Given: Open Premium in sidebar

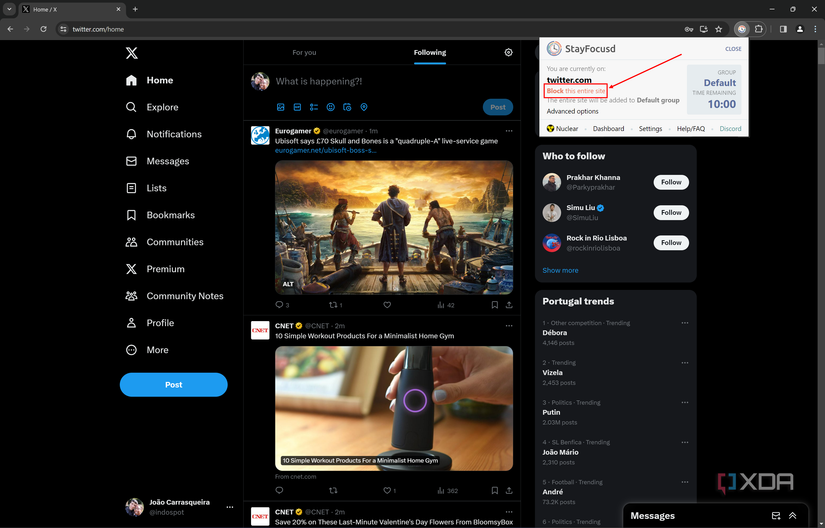Looking at the screenshot, I should [x=155, y=269].
